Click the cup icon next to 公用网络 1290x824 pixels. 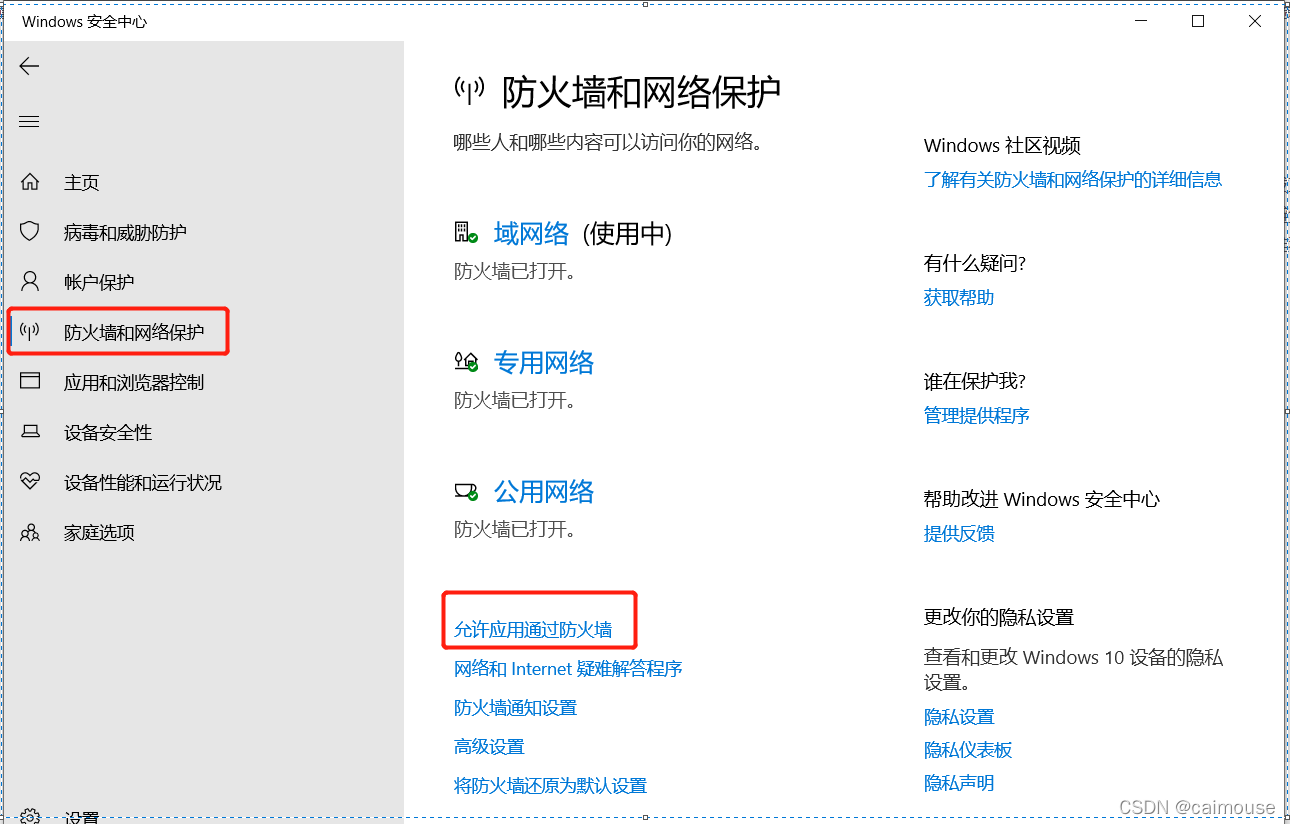click(x=466, y=491)
